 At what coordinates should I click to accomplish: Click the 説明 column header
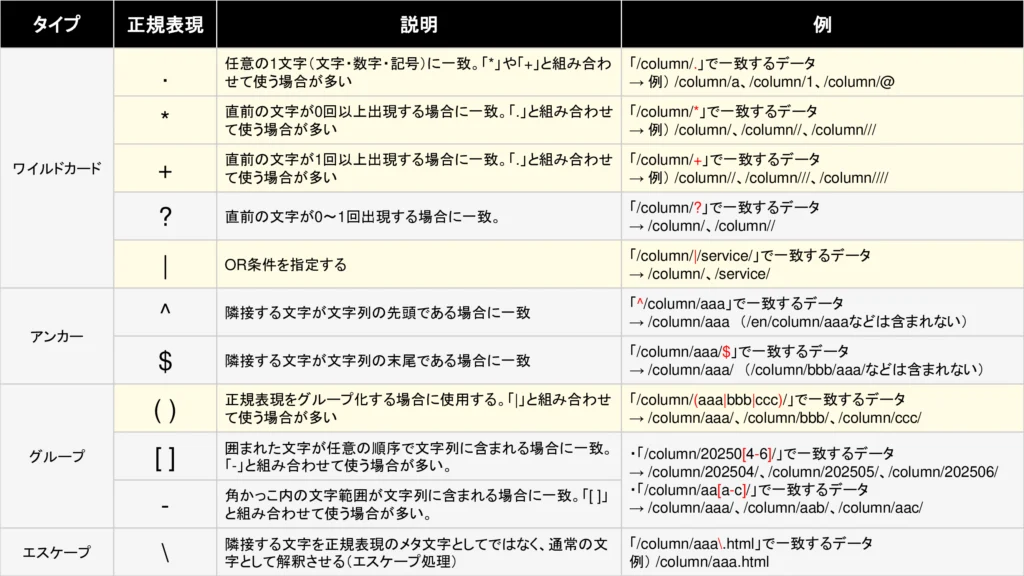coord(420,24)
